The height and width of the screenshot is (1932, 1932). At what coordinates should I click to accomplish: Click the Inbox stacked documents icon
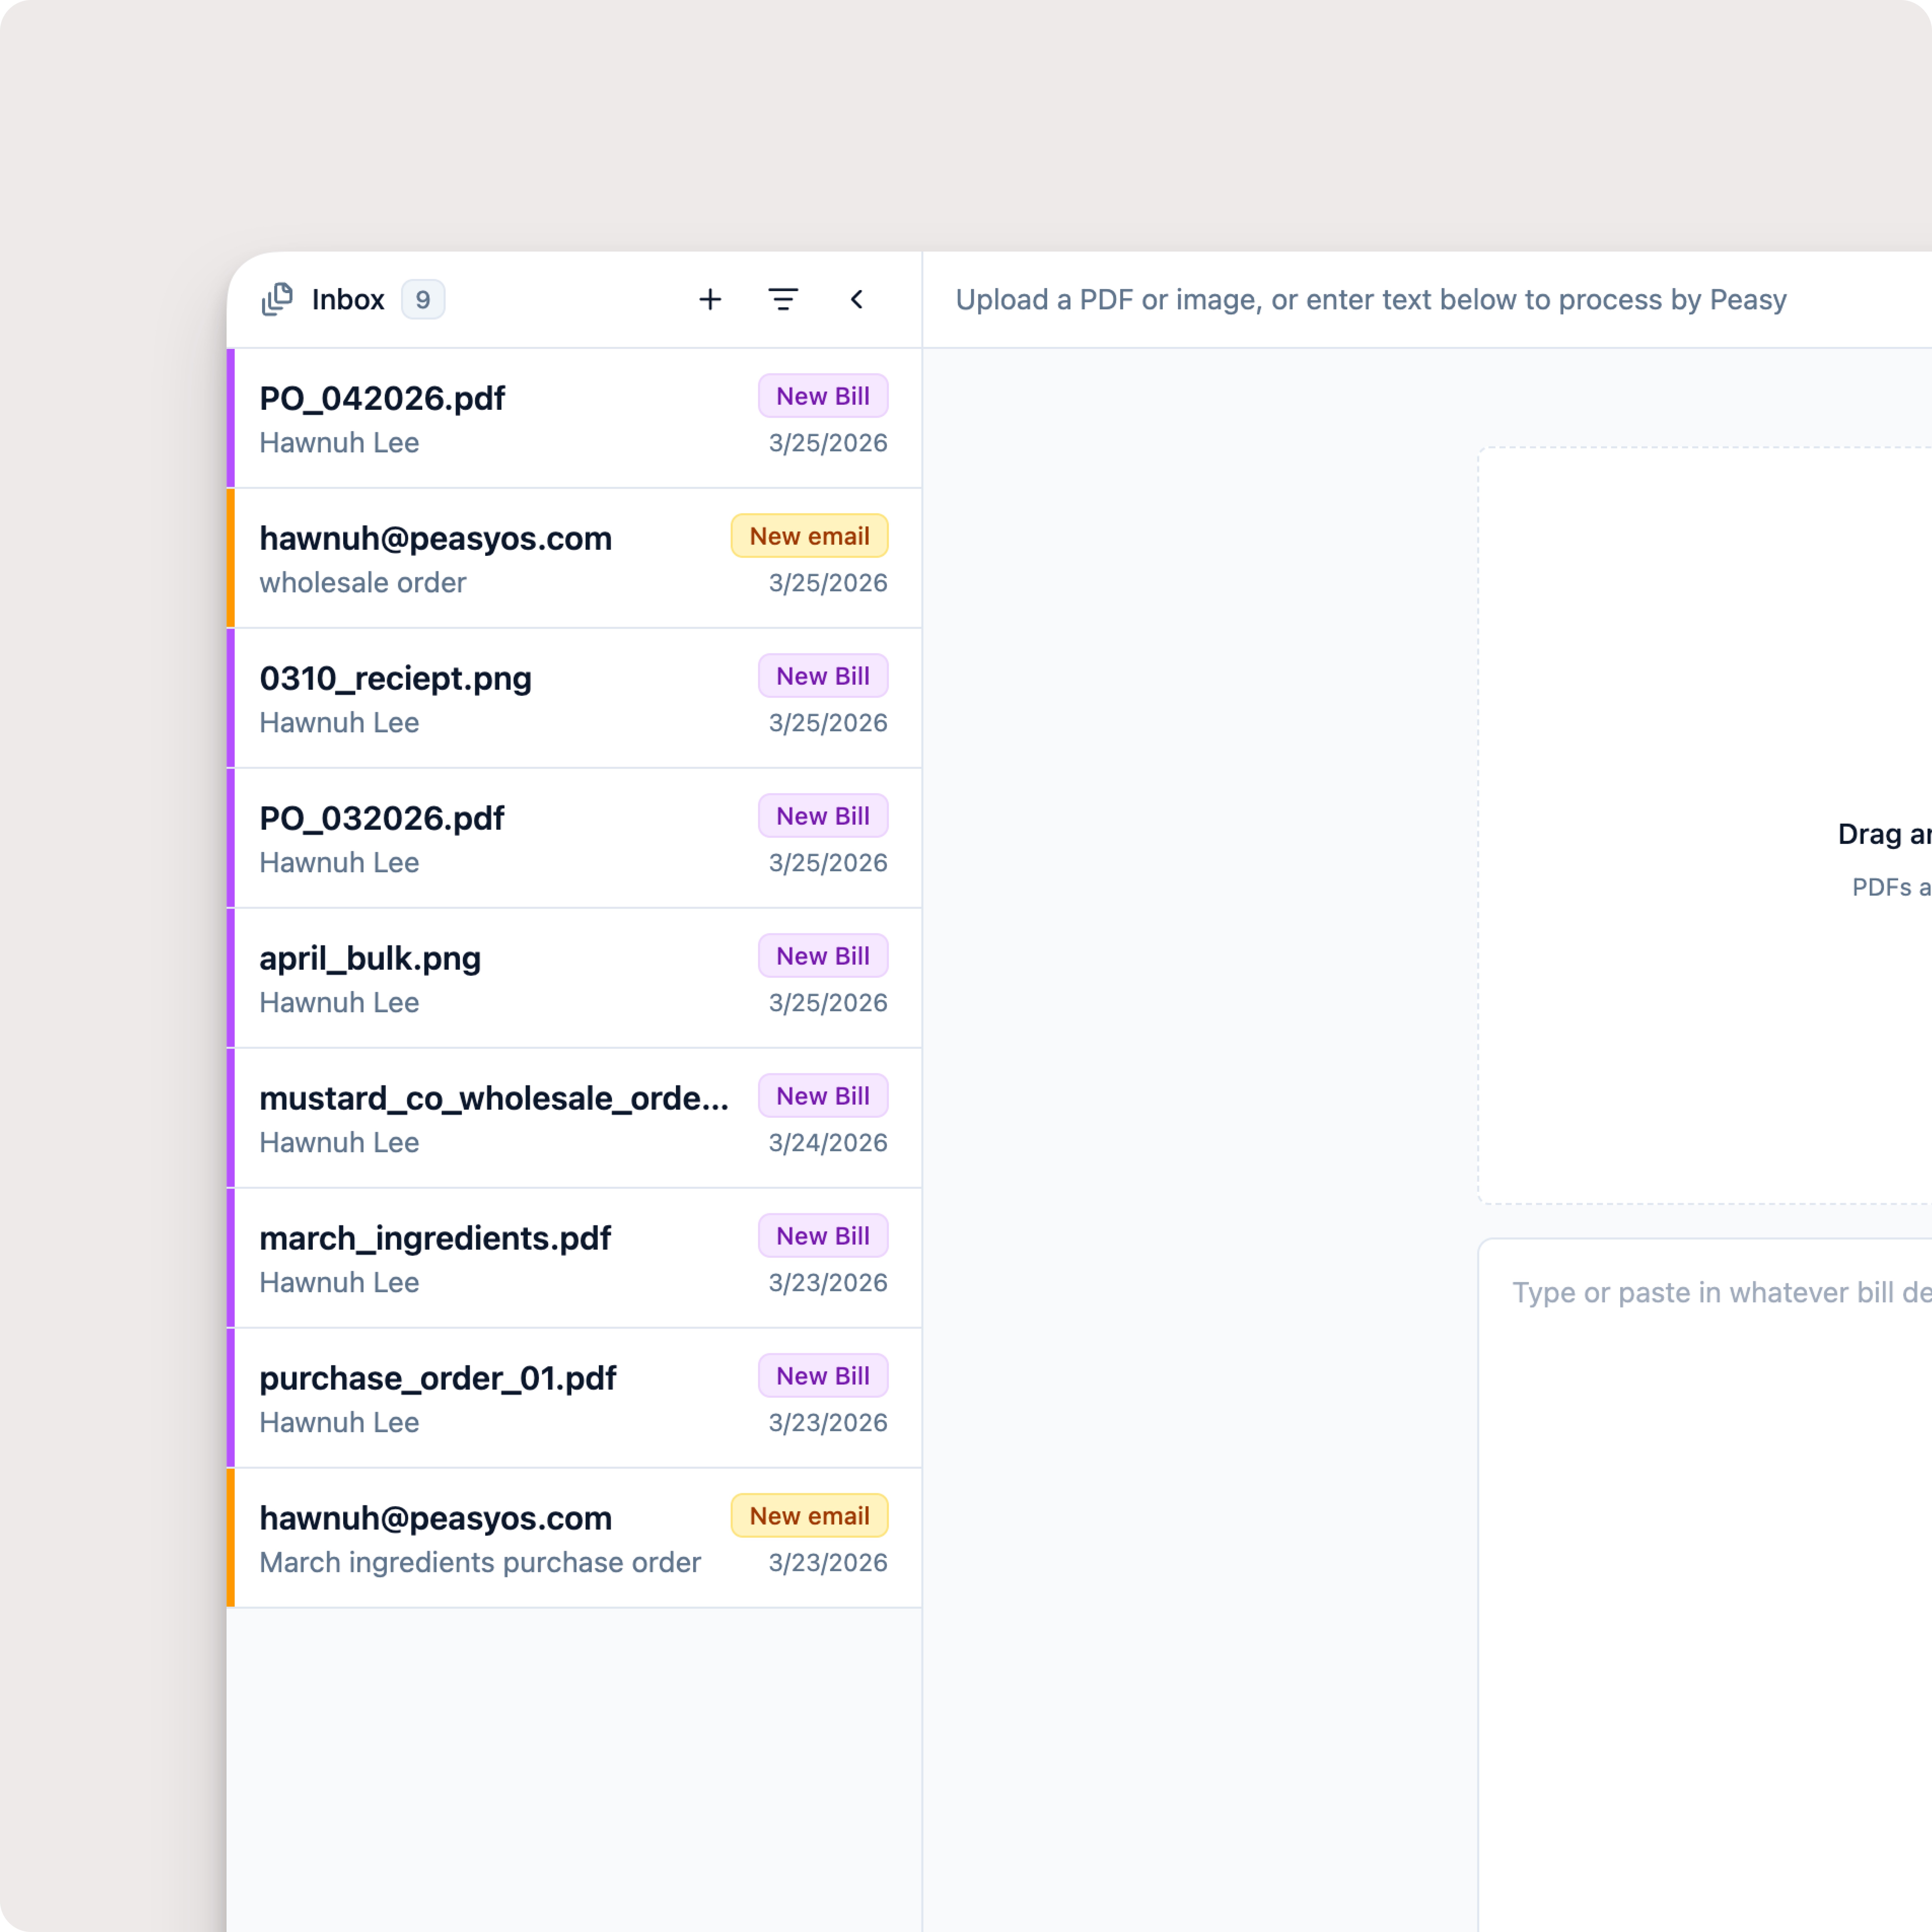tap(277, 299)
